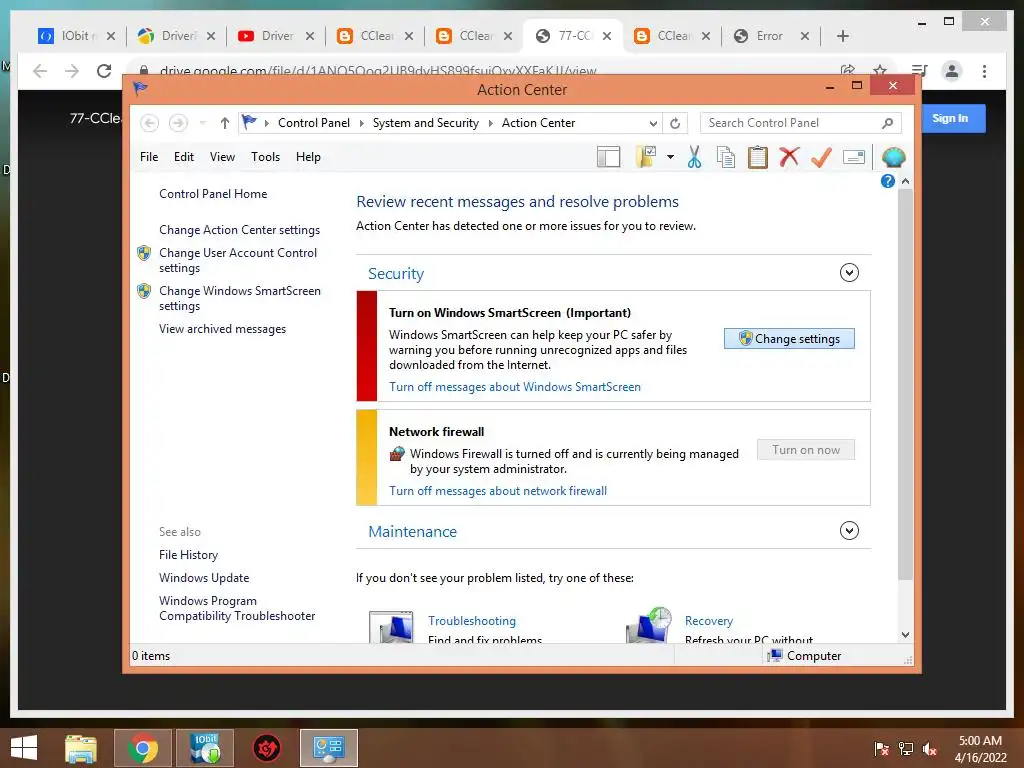Open a new Chrome tab with plus button
This screenshot has height=768, width=1024.
(842, 36)
